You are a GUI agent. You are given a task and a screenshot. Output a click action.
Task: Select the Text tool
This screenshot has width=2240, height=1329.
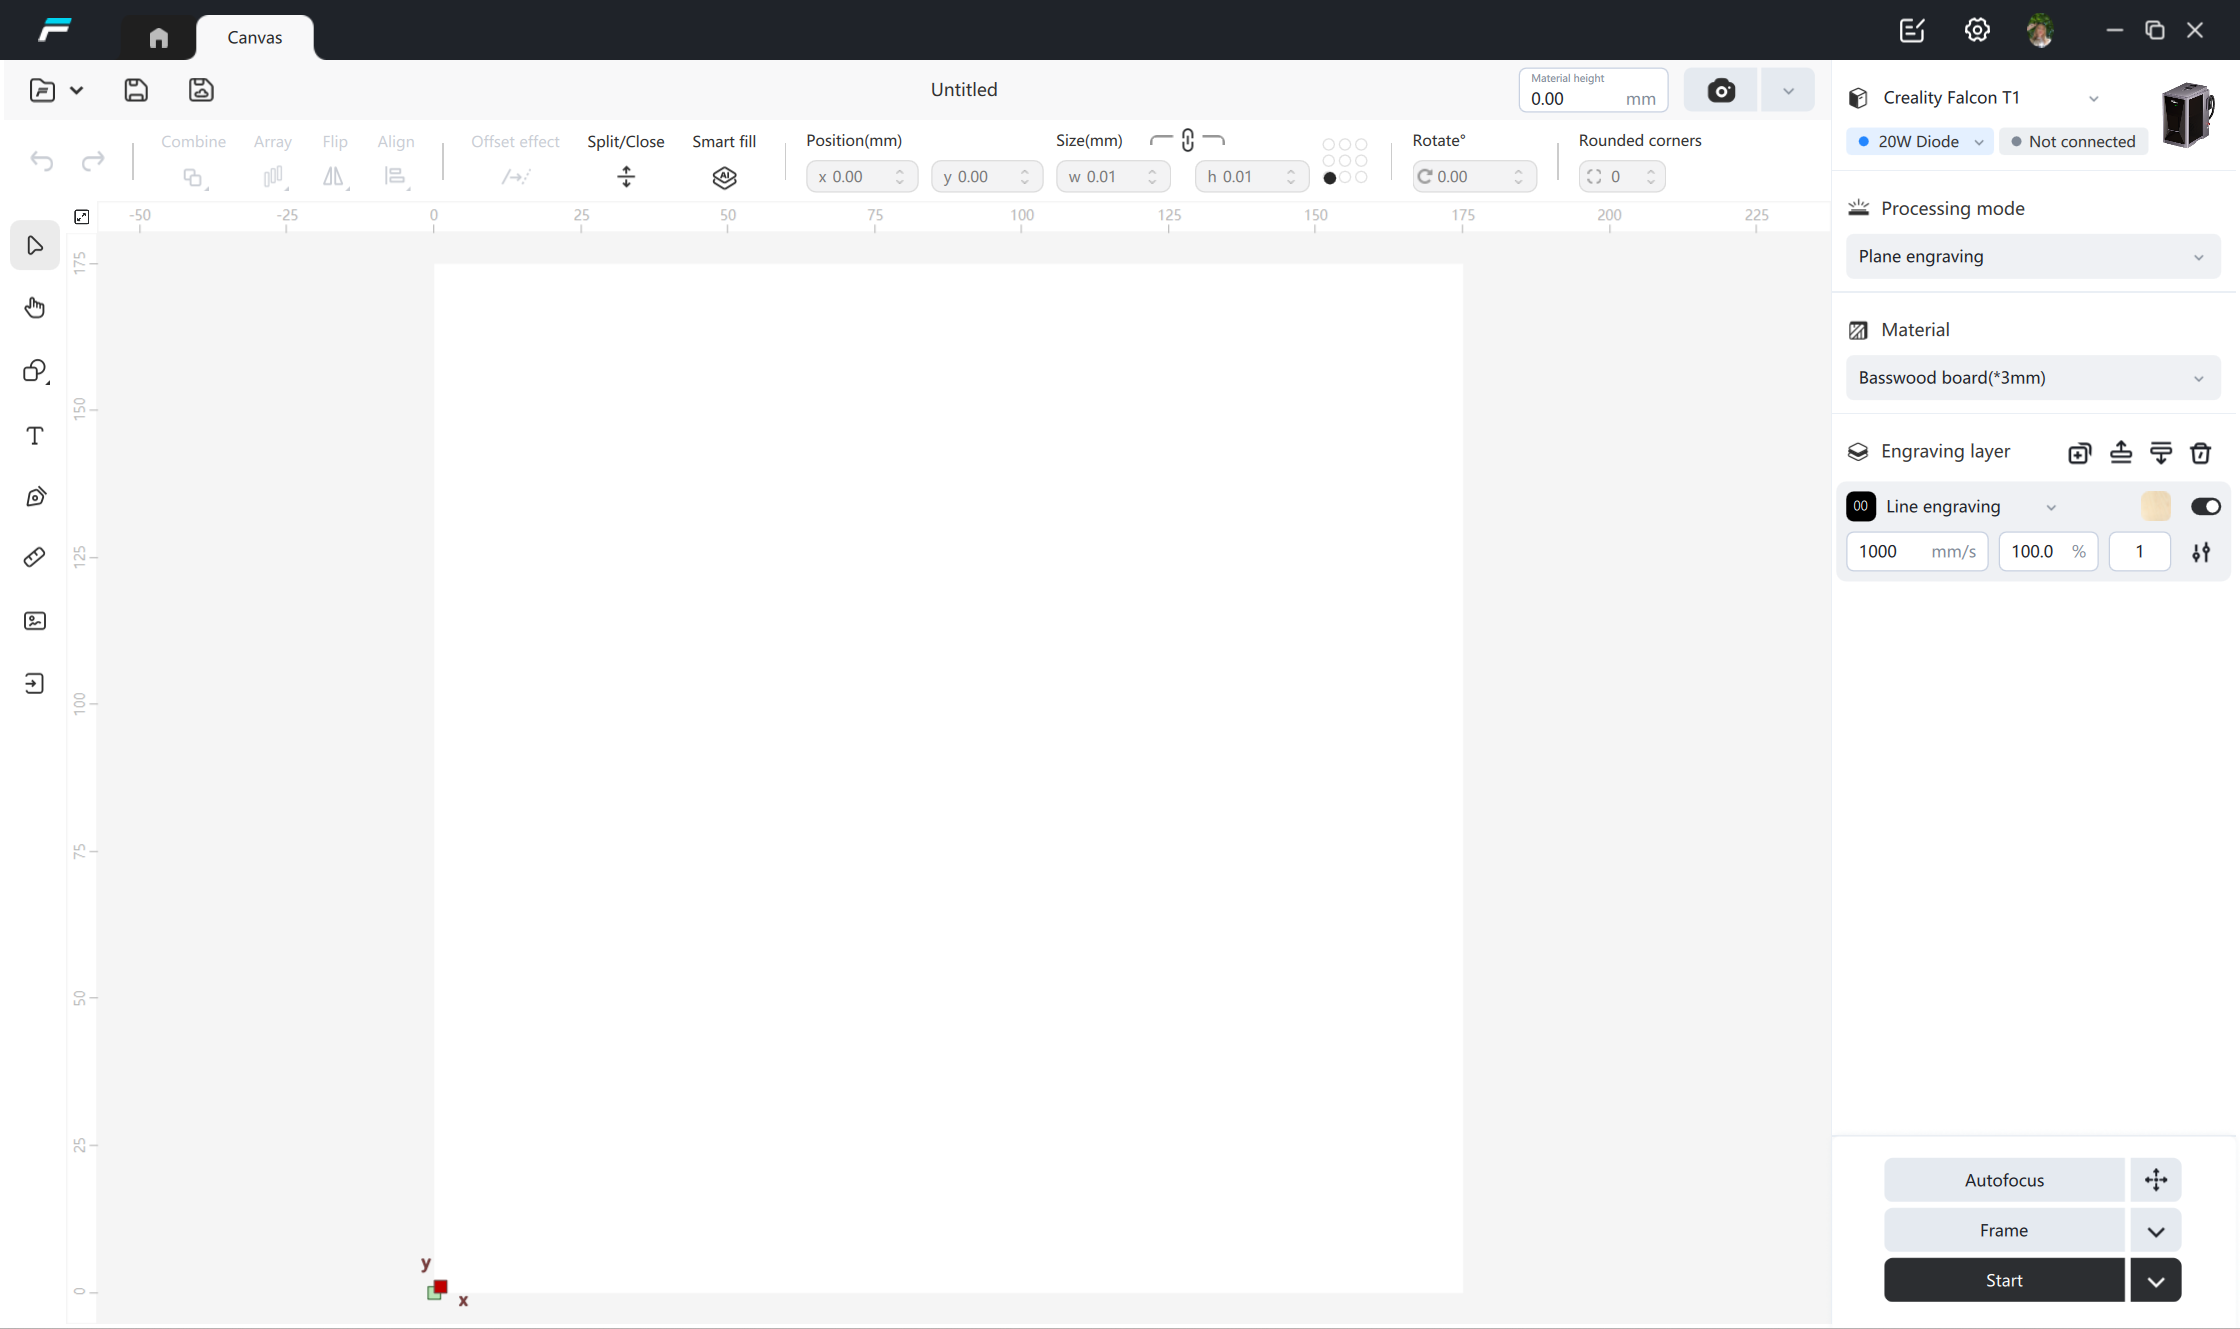35,435
